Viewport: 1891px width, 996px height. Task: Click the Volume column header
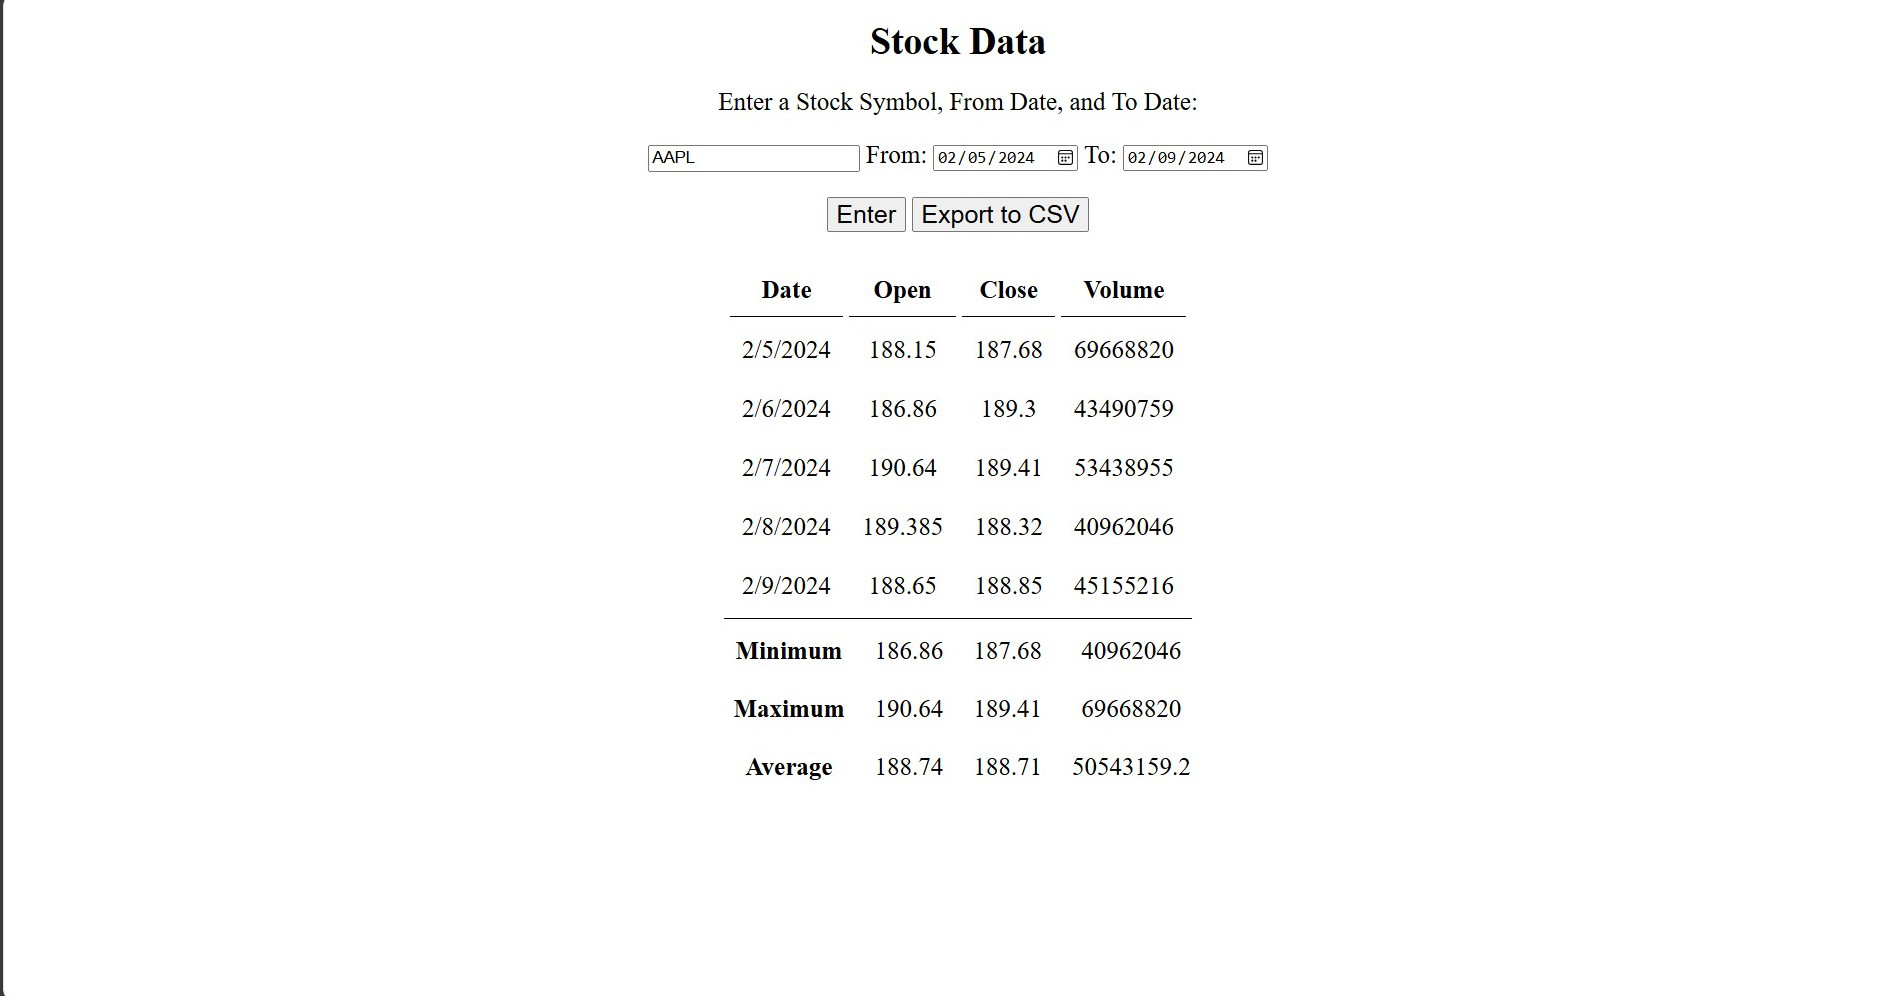tap(1123, 290)
